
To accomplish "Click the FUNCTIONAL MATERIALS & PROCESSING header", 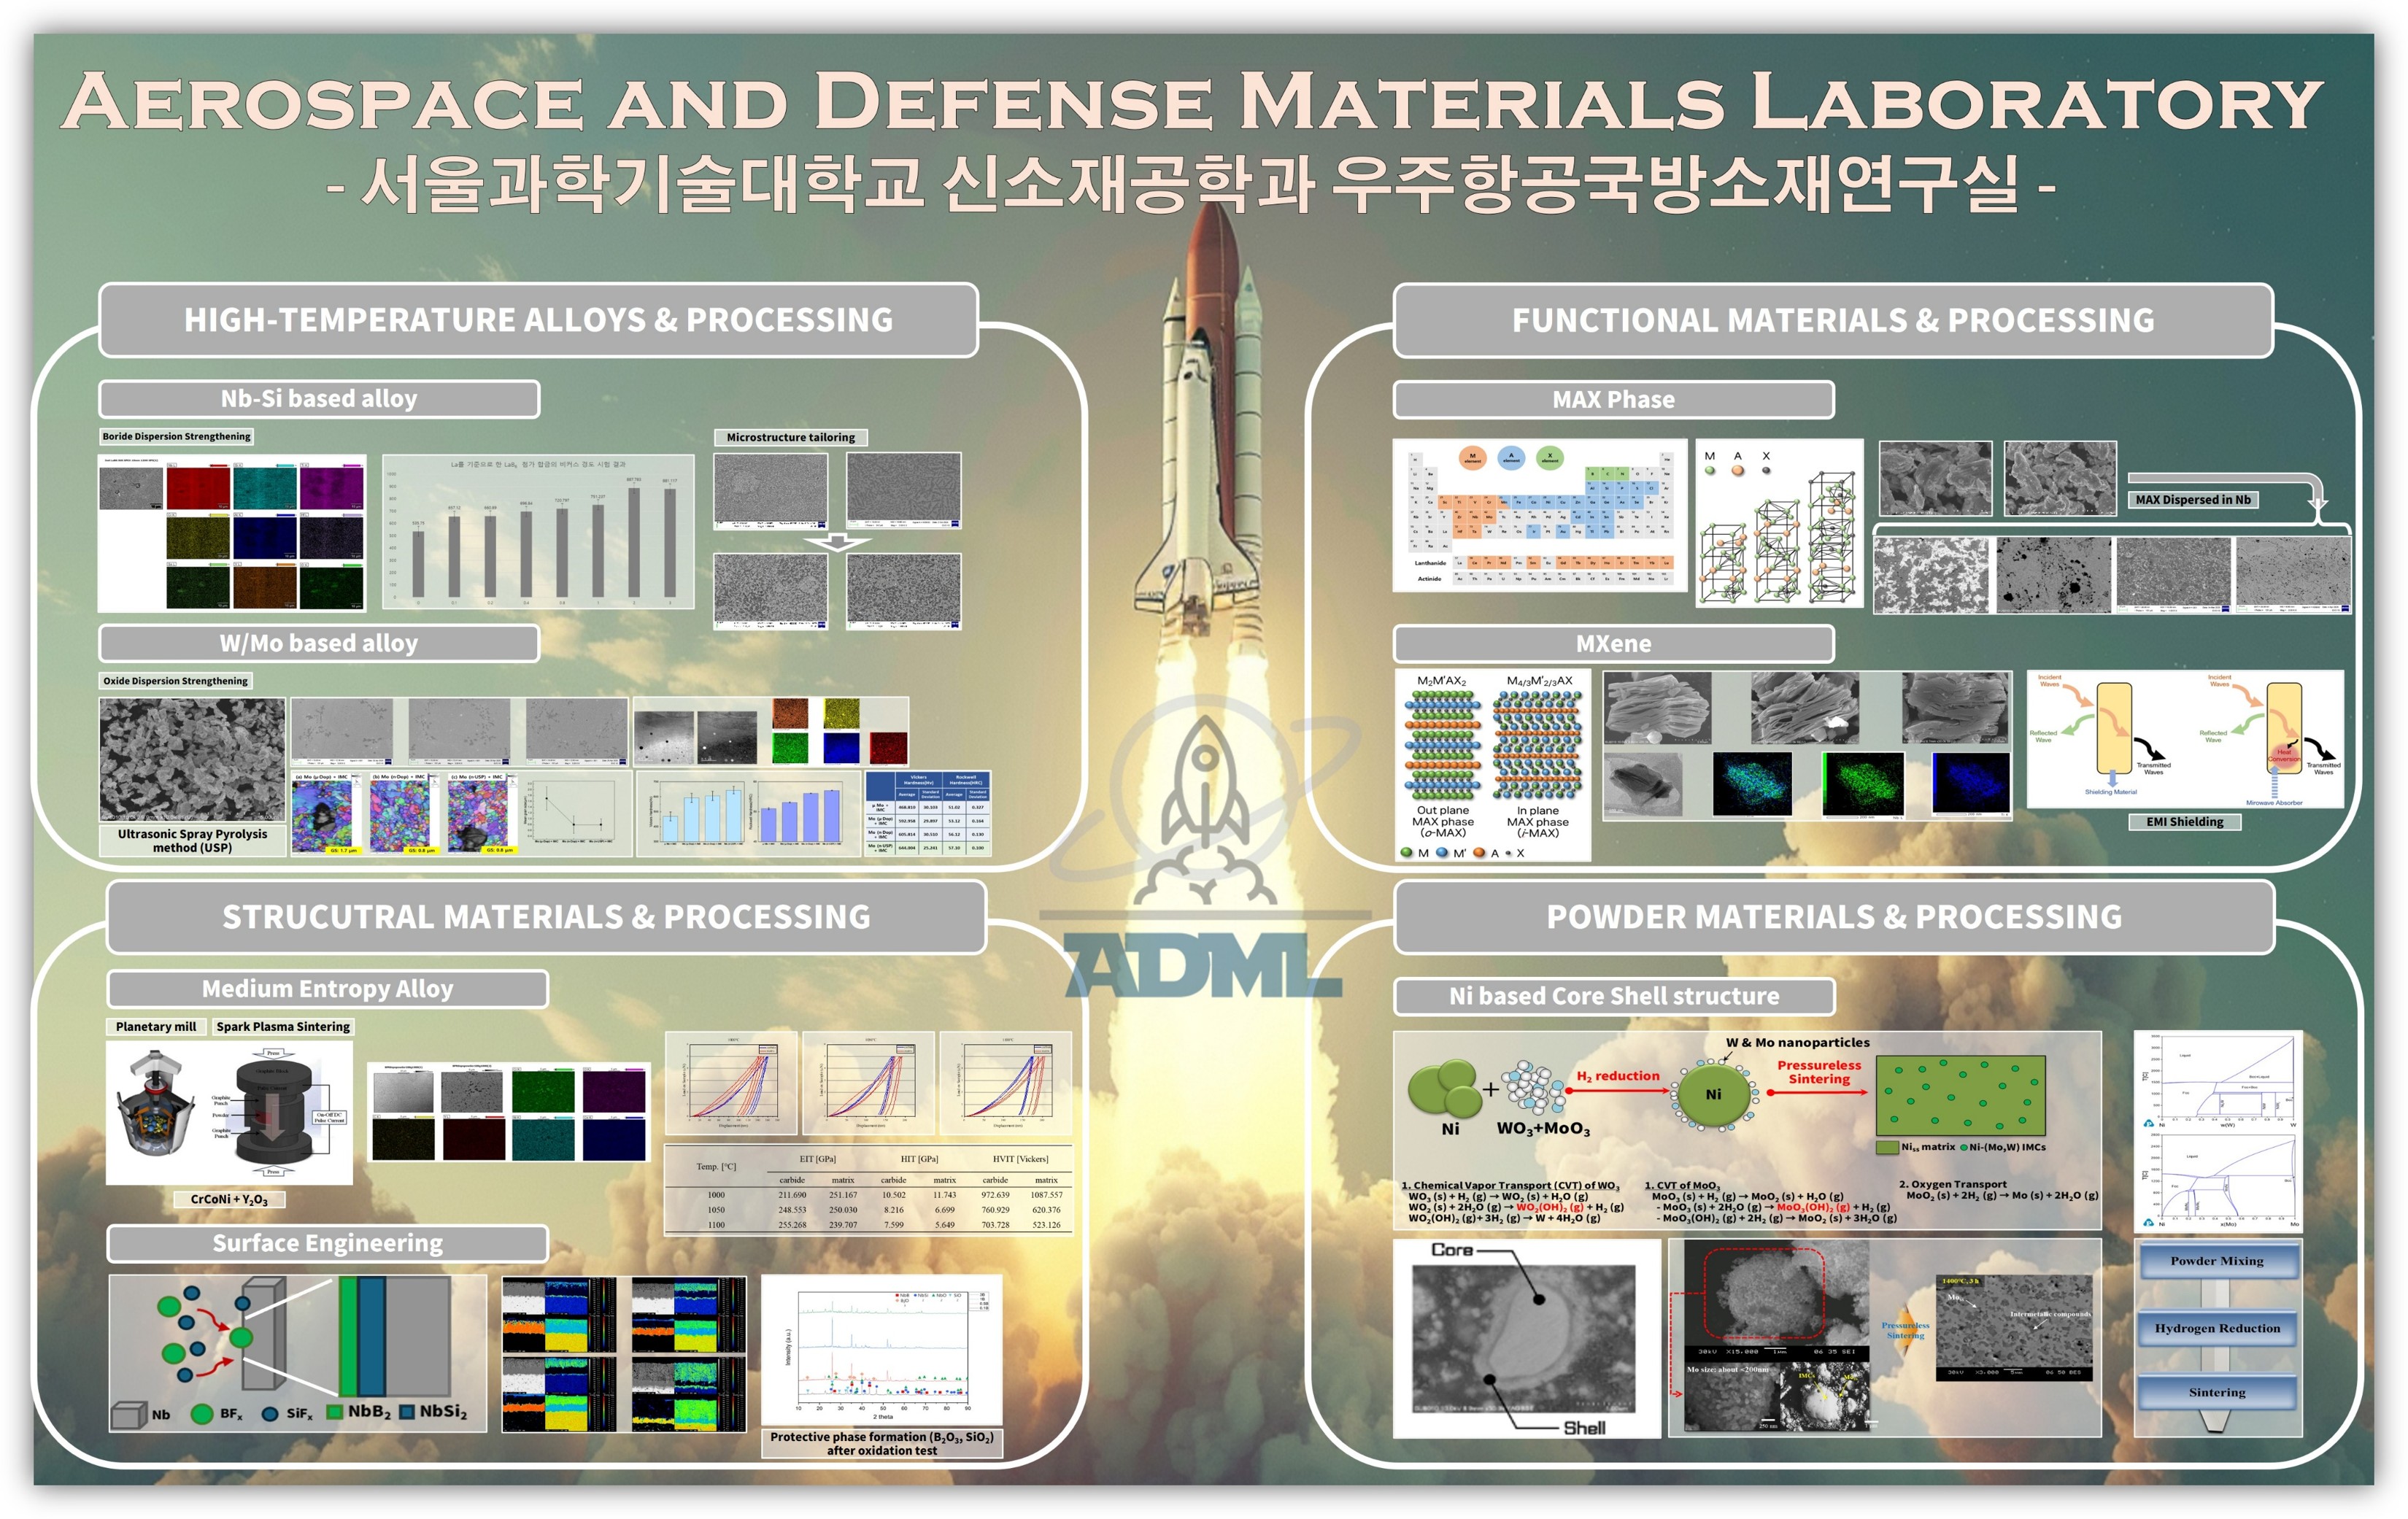I will 1833,320.
